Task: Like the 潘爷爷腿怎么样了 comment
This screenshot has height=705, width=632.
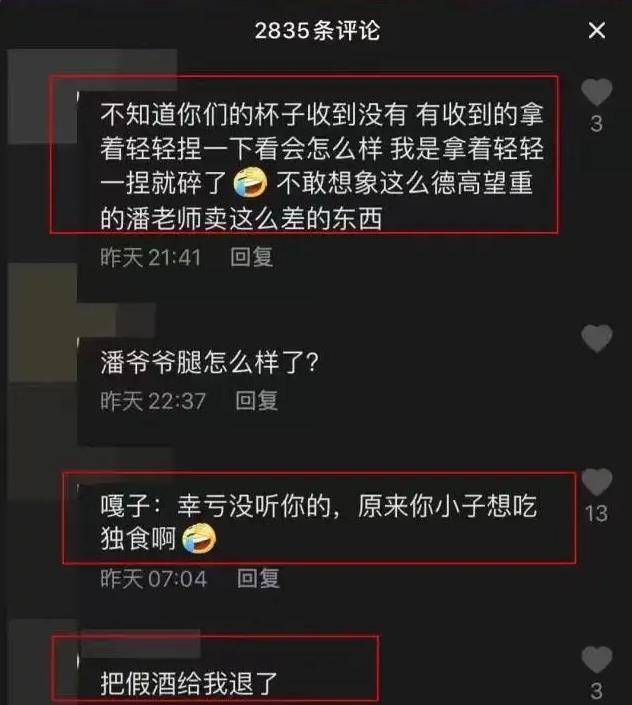Action: [596, 338]
